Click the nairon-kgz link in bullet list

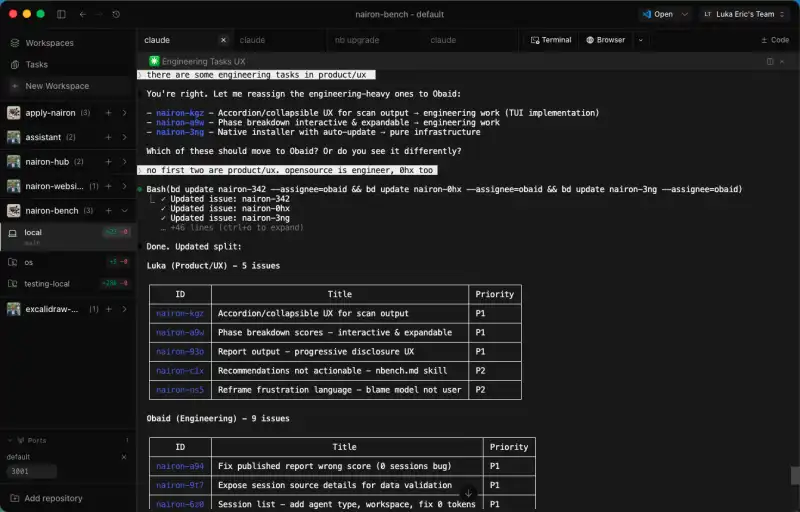point(180,113)
